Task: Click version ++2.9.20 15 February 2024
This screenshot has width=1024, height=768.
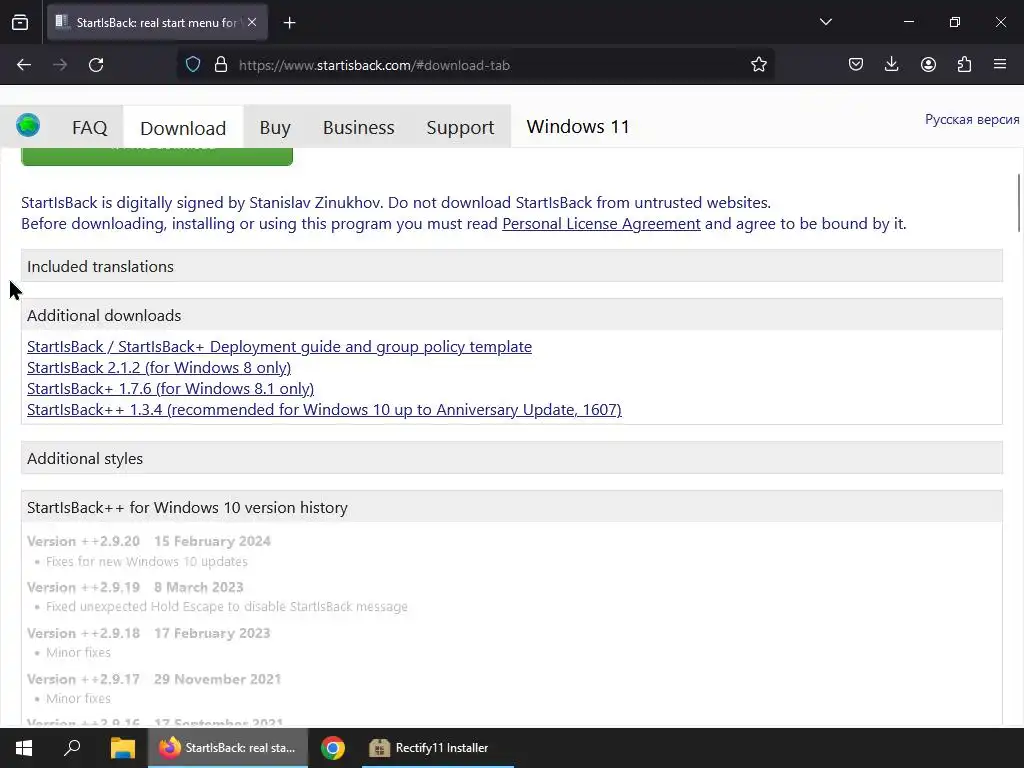Action: 149,541
